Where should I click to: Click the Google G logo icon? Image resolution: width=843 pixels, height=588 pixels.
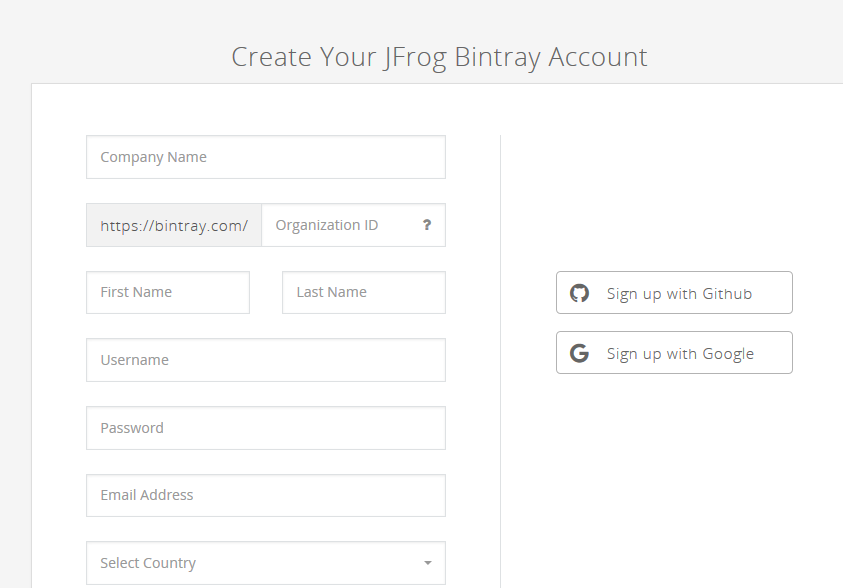pyautogui.click(x=579, y=353)
